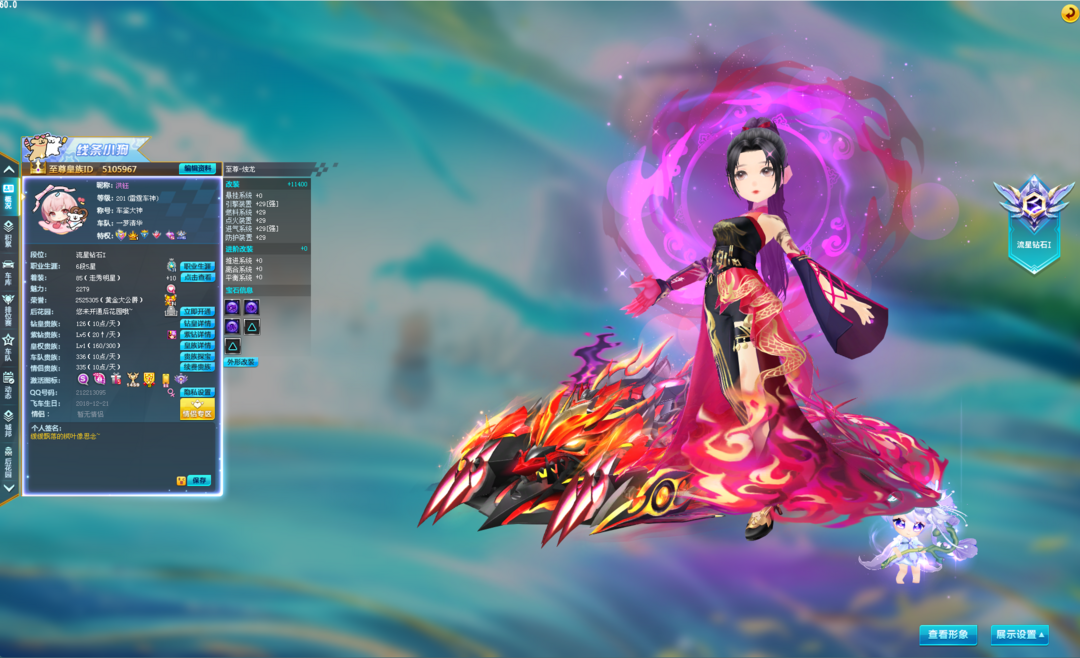Click the title text 车鉴大神

pos(129,211)
